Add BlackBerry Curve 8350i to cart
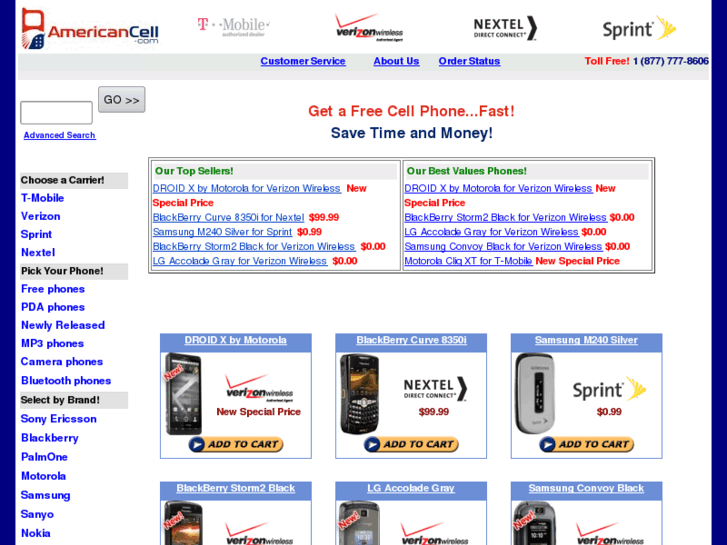727x545 pixels. point(411,444)
